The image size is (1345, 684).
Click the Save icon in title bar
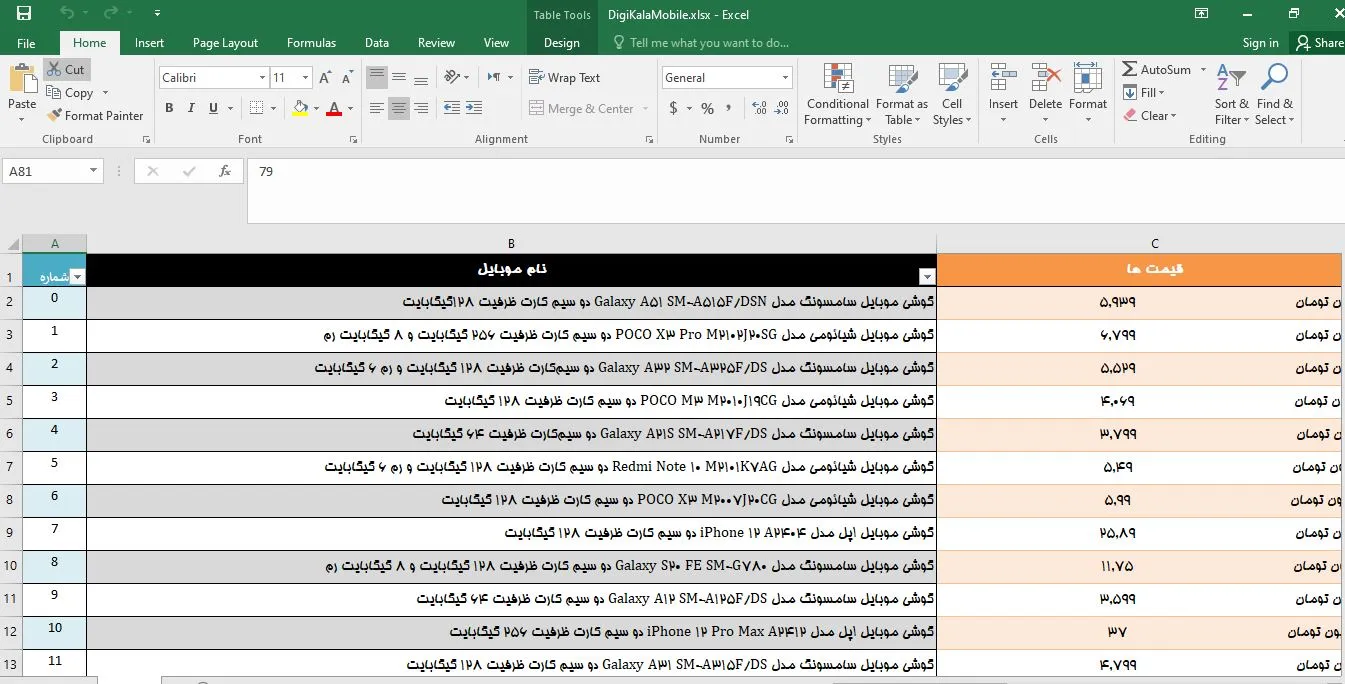click(x=24, y=14)
